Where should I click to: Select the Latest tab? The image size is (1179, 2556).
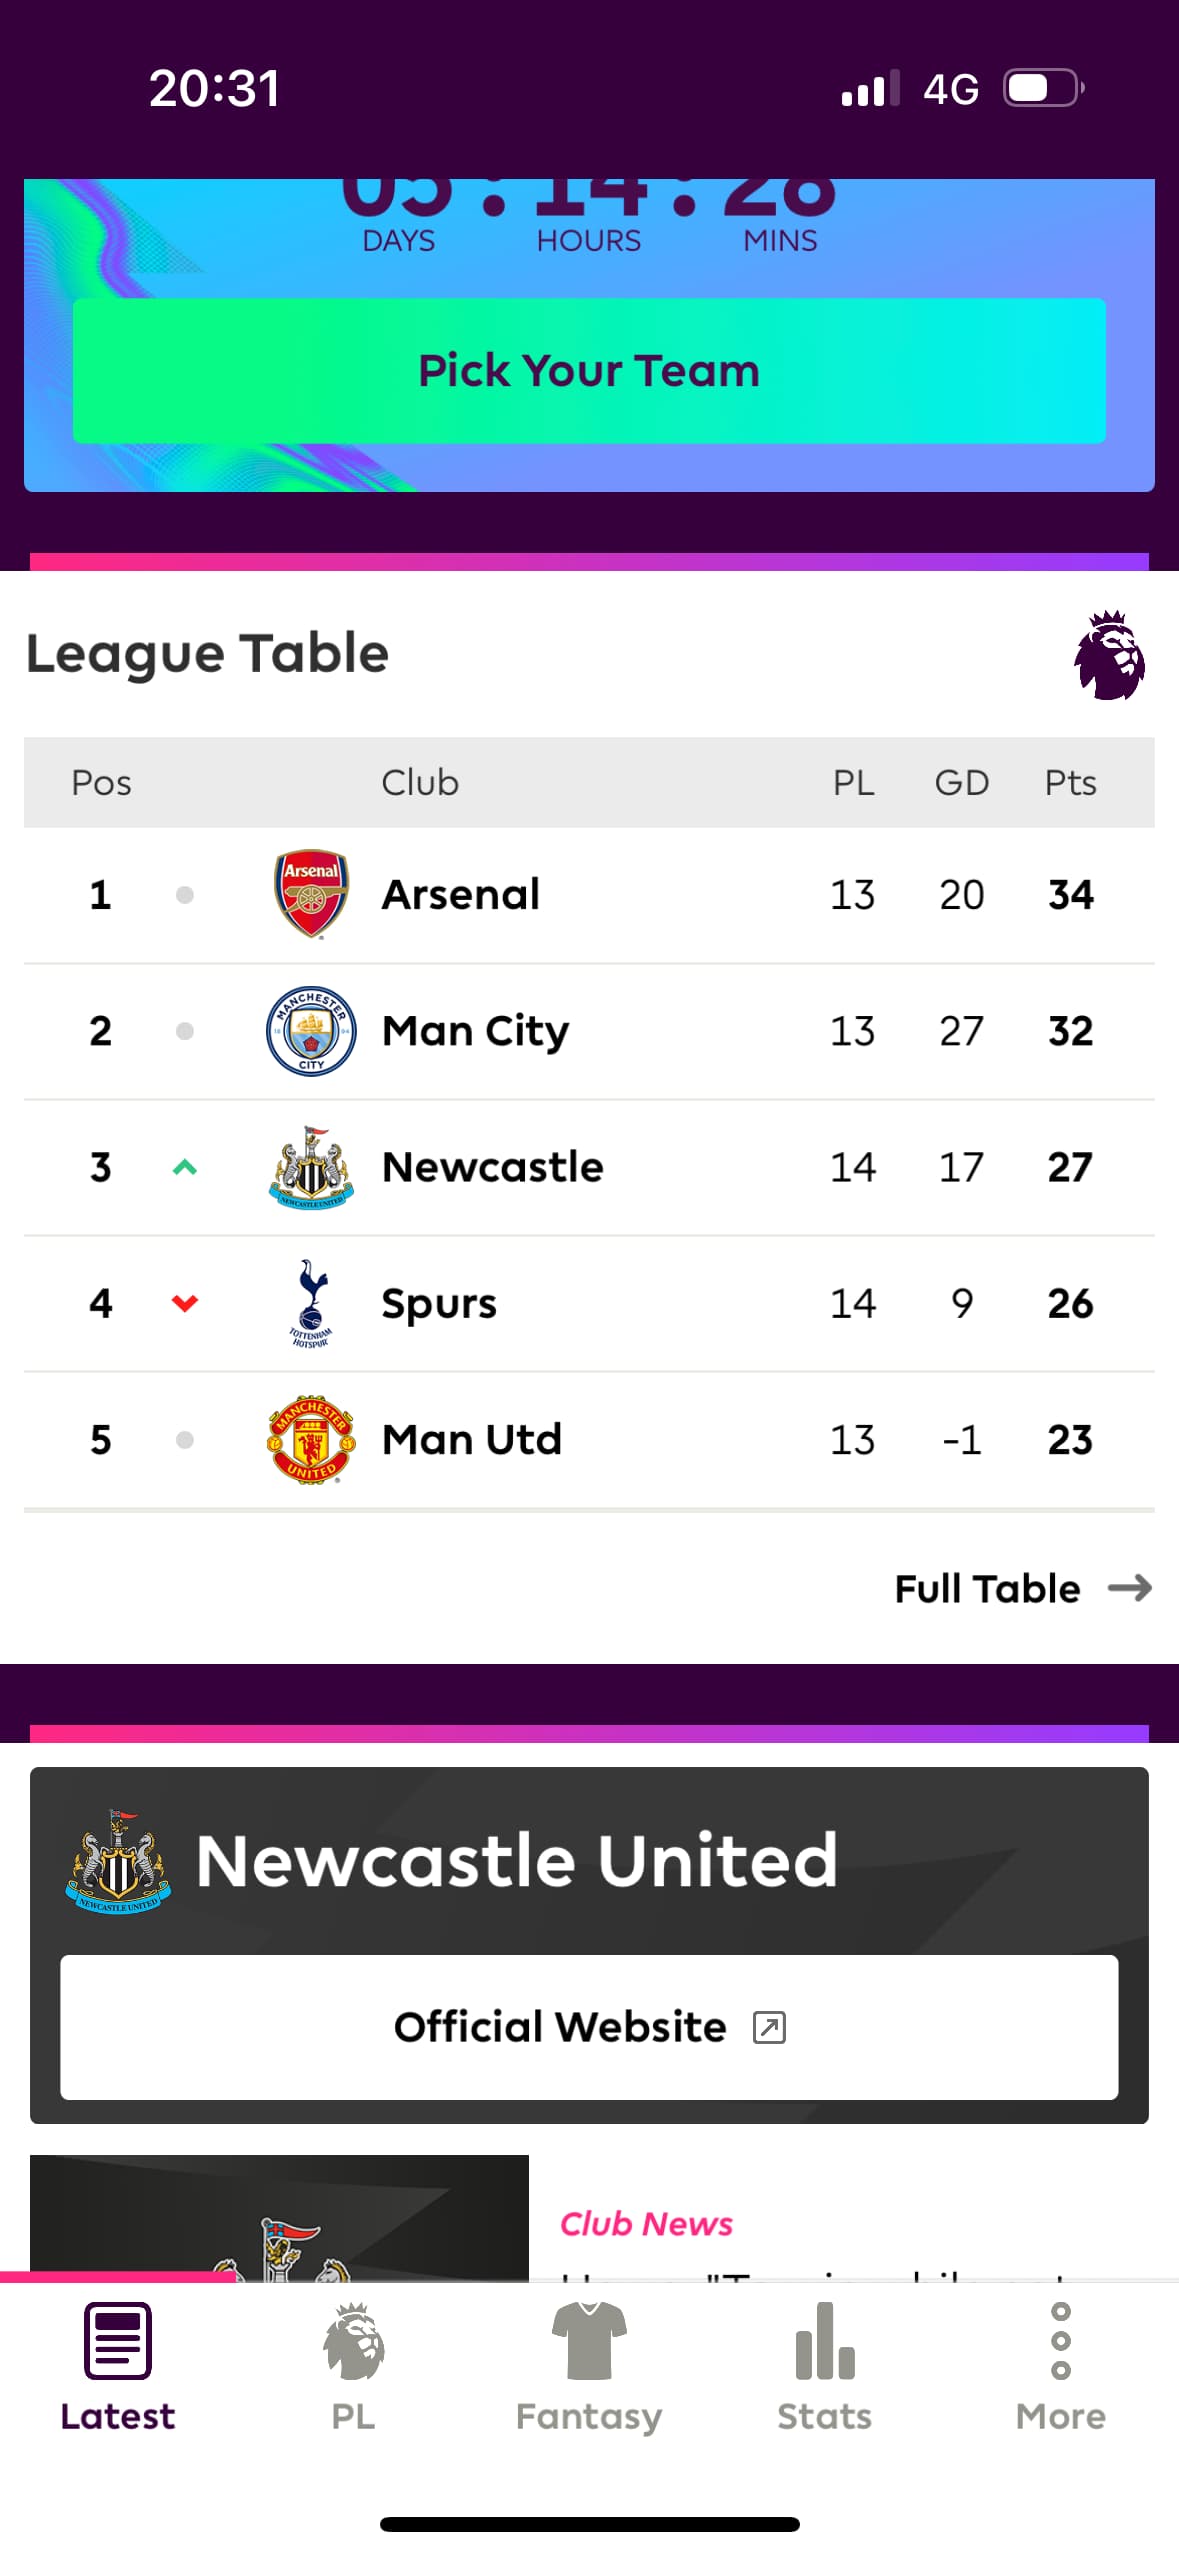118,2367
